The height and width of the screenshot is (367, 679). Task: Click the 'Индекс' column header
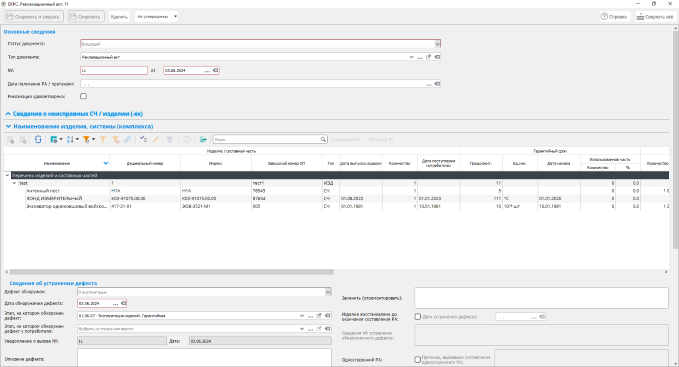[x=216, y=163]
